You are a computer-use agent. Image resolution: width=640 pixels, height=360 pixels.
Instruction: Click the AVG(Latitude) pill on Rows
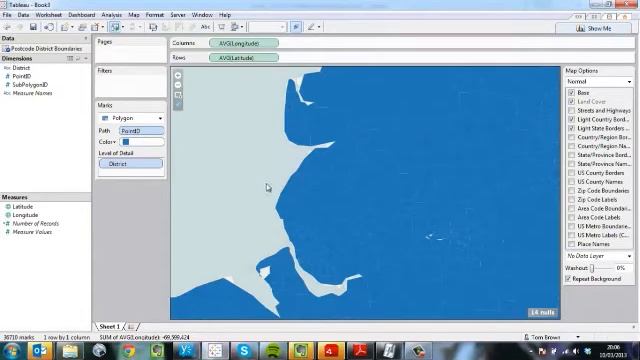tap(244, 58)
